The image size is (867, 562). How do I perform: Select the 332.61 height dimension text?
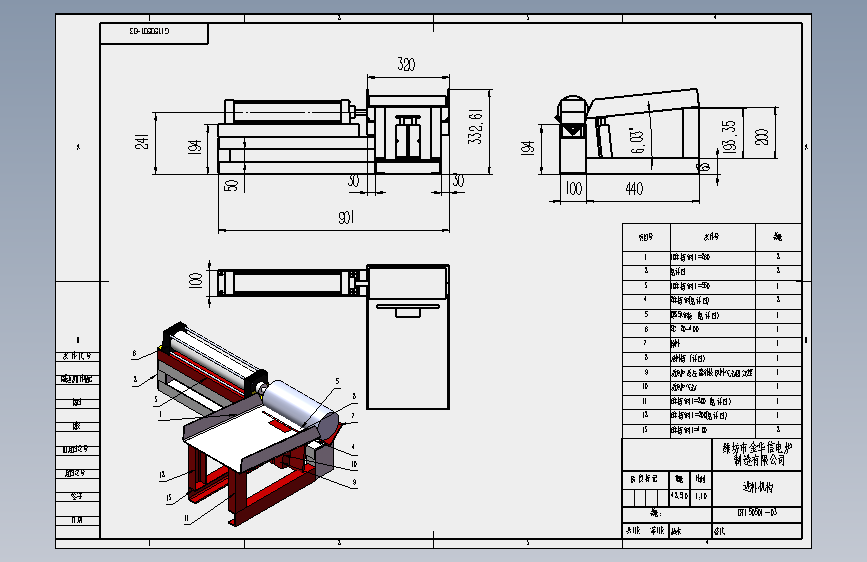click(476, 127)
